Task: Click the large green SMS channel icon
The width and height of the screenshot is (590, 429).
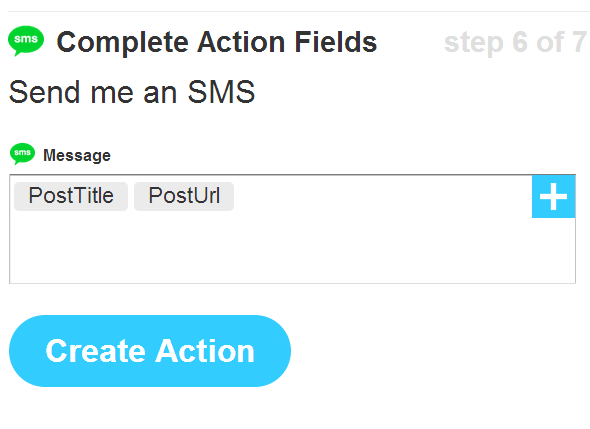Action: tap(26, 41)
